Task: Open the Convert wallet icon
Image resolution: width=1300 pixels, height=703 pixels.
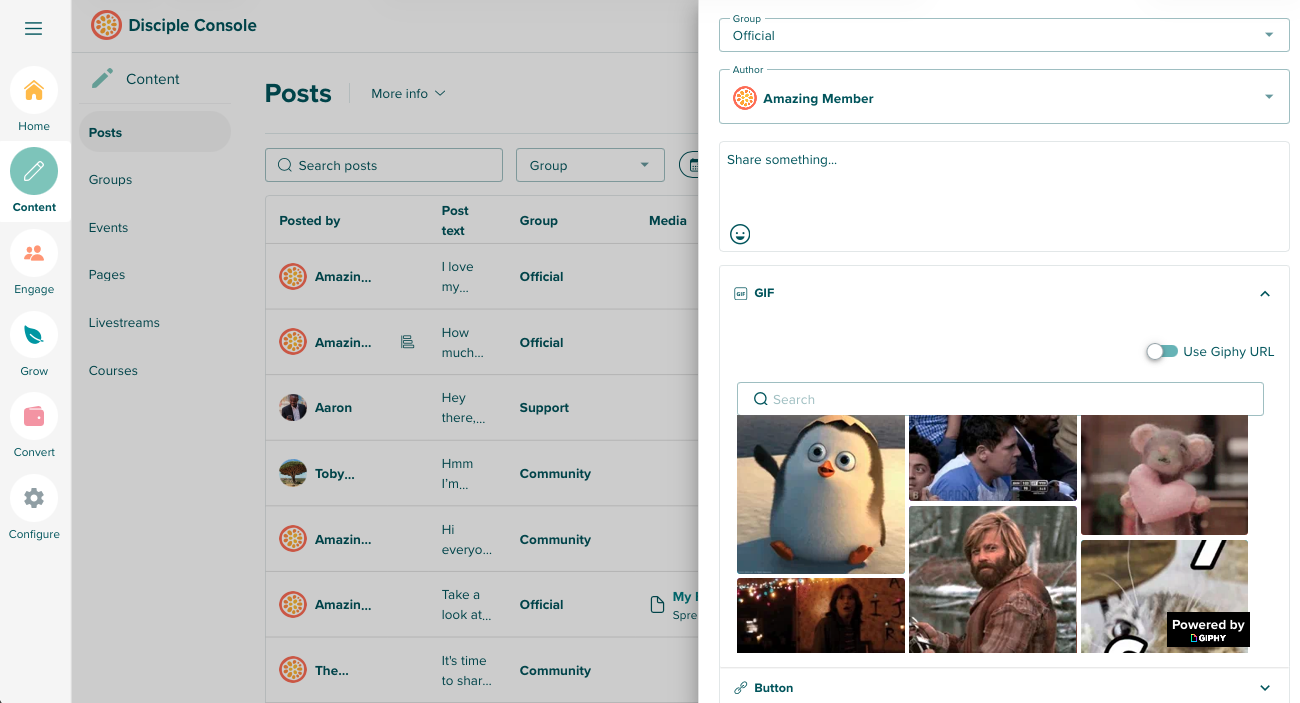Action: click(x=34, y=416)
